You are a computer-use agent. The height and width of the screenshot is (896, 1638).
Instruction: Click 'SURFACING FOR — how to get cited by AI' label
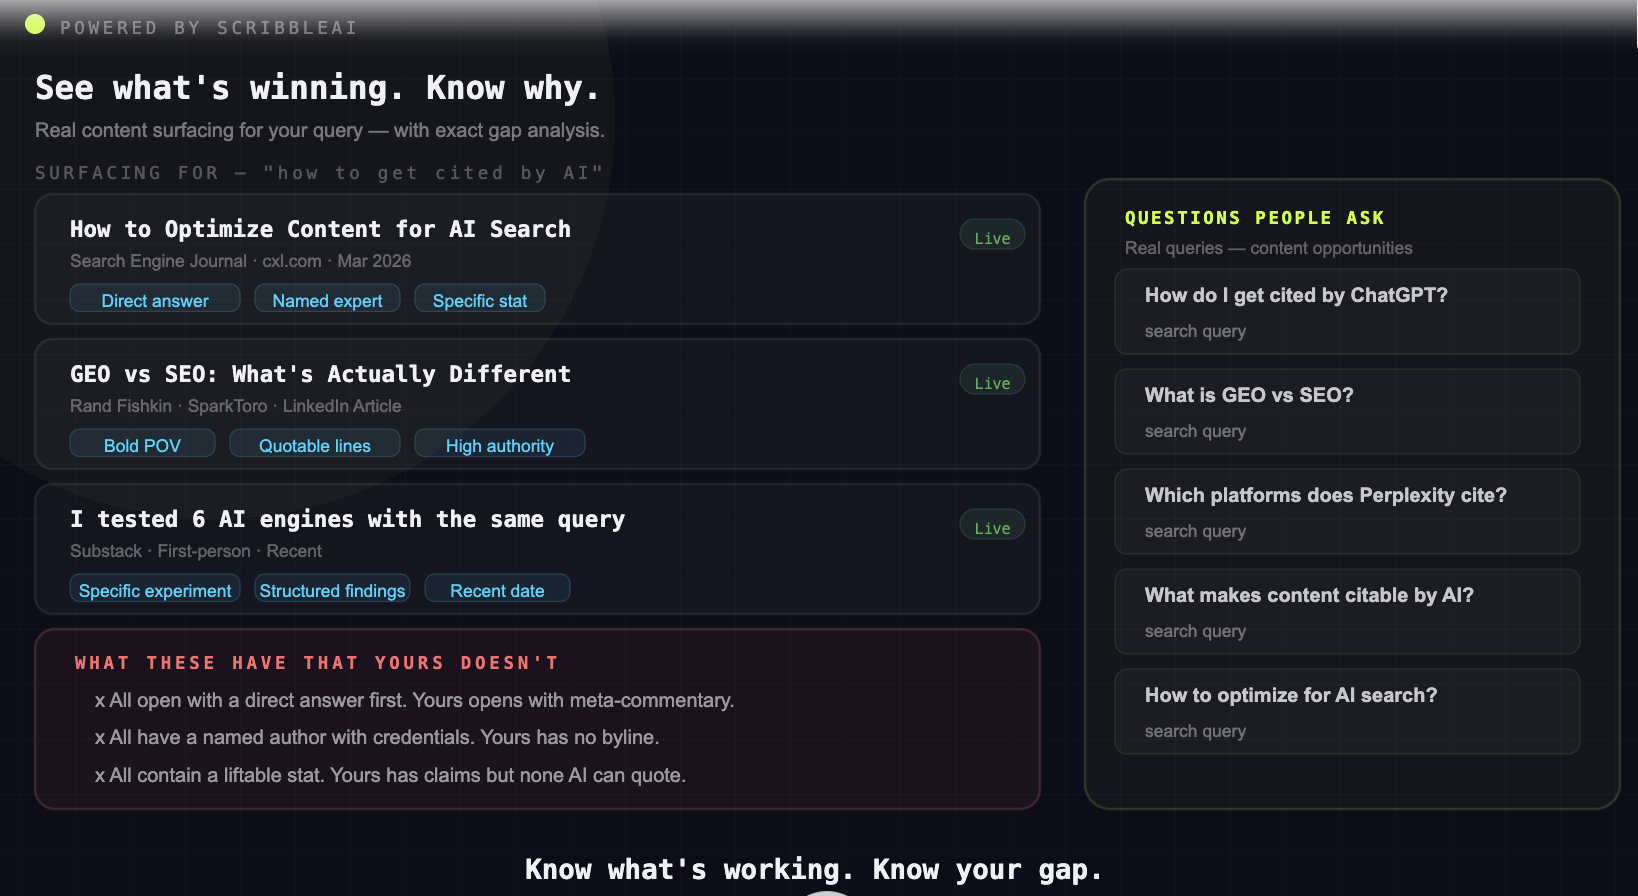tap(319, 173)
